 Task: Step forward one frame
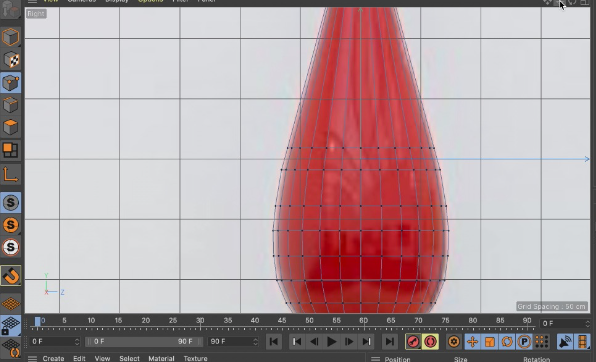pyautogui.click(x=349, y=341)
